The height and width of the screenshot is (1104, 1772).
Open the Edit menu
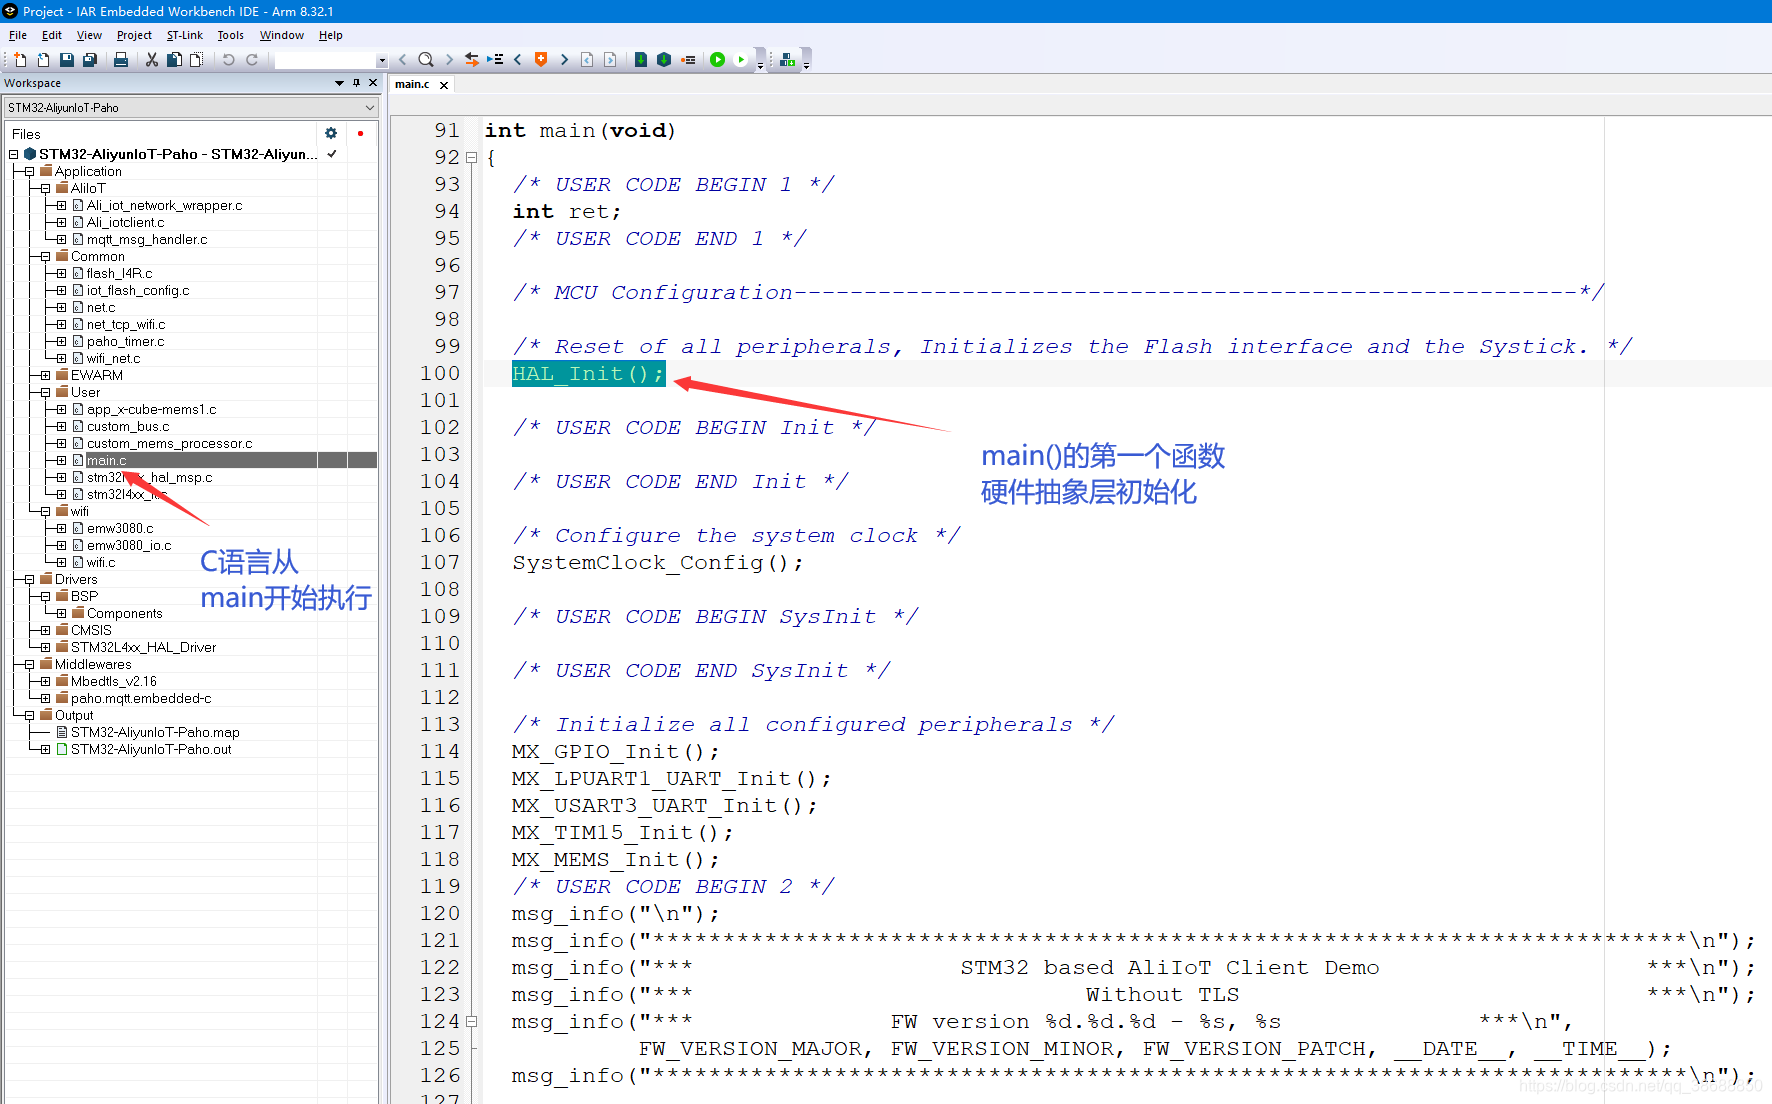point(52,35)
